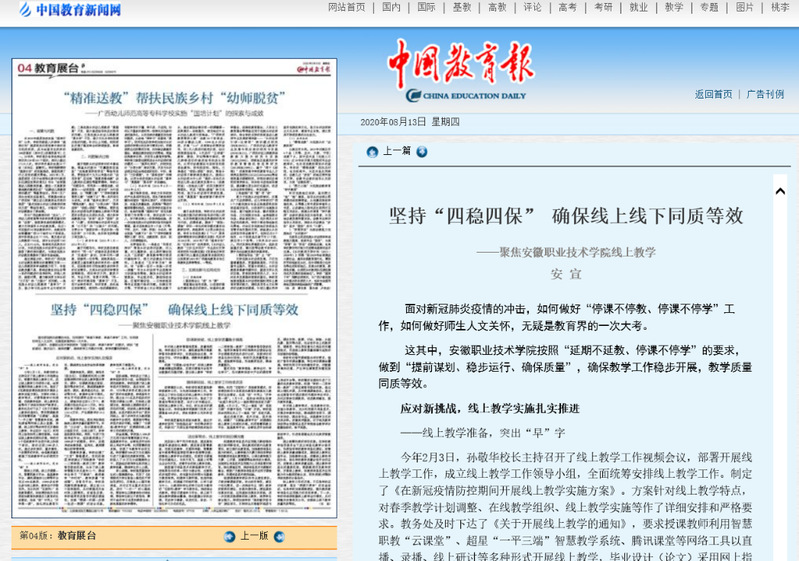Open the 广告刊例 link
The image size is (799, 561).
765,95
